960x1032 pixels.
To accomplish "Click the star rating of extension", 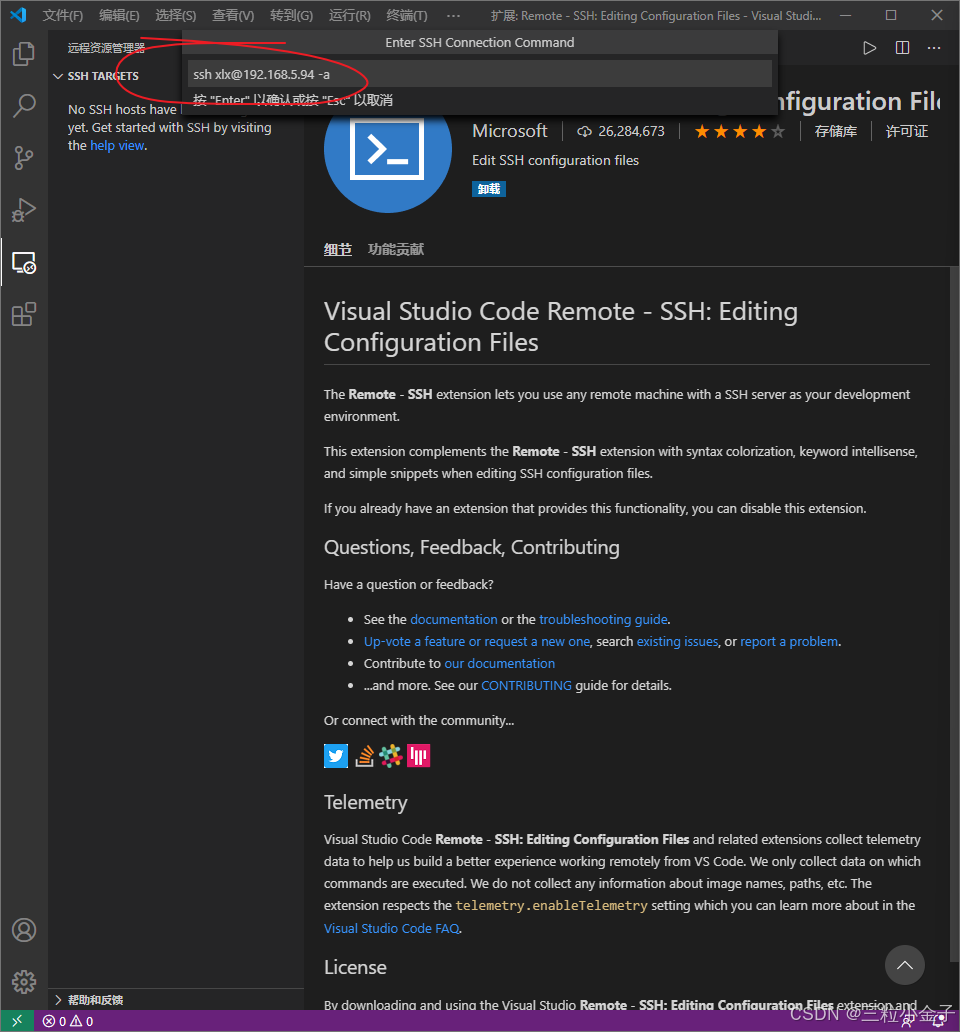I will [740, 132].
